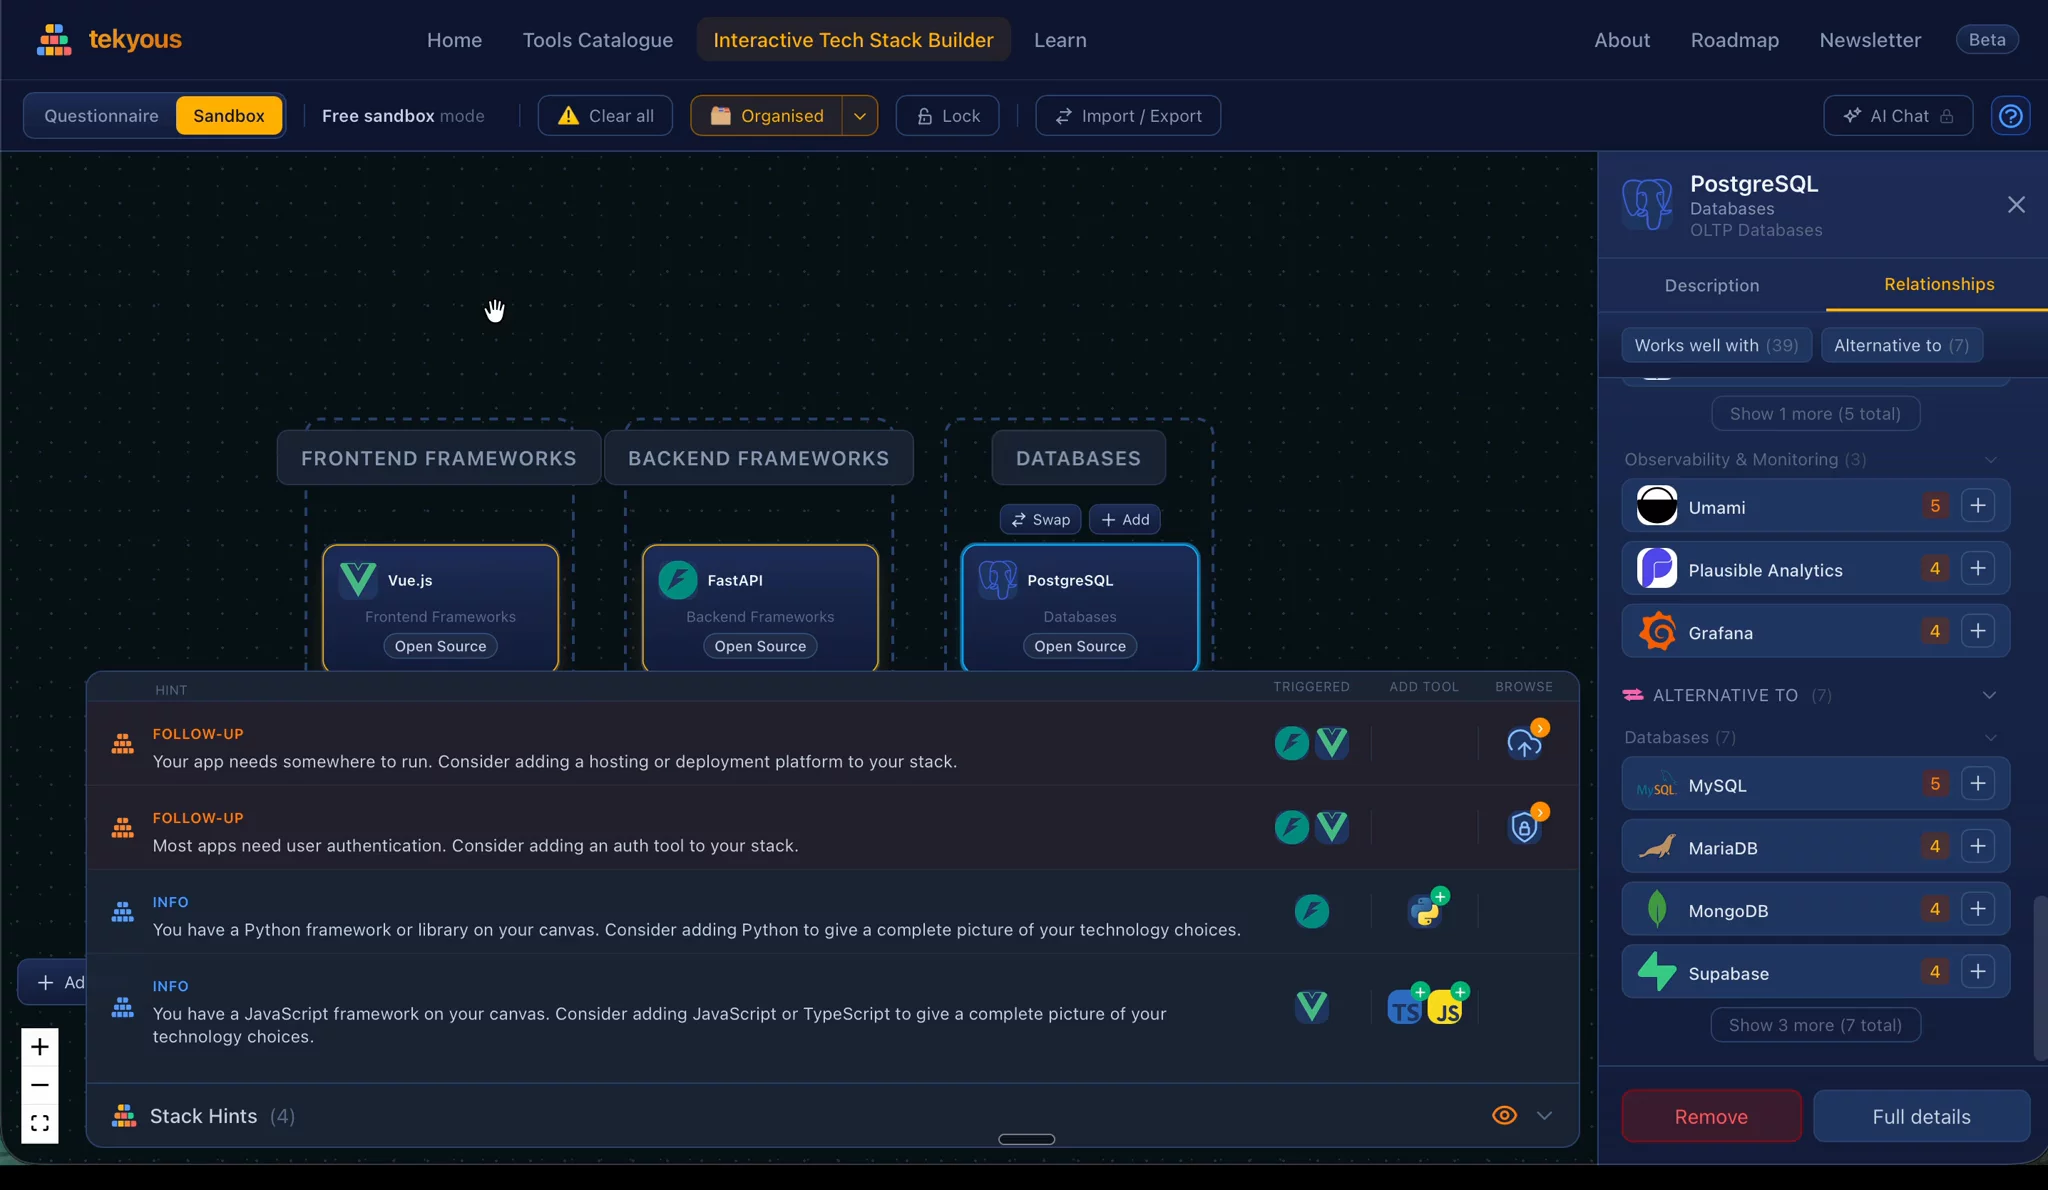The width and height of the screenshot is (2048, 1190).
Task: Select the Vue.js card on canvas
Action: pyautogui.click(x=440, y=607)
